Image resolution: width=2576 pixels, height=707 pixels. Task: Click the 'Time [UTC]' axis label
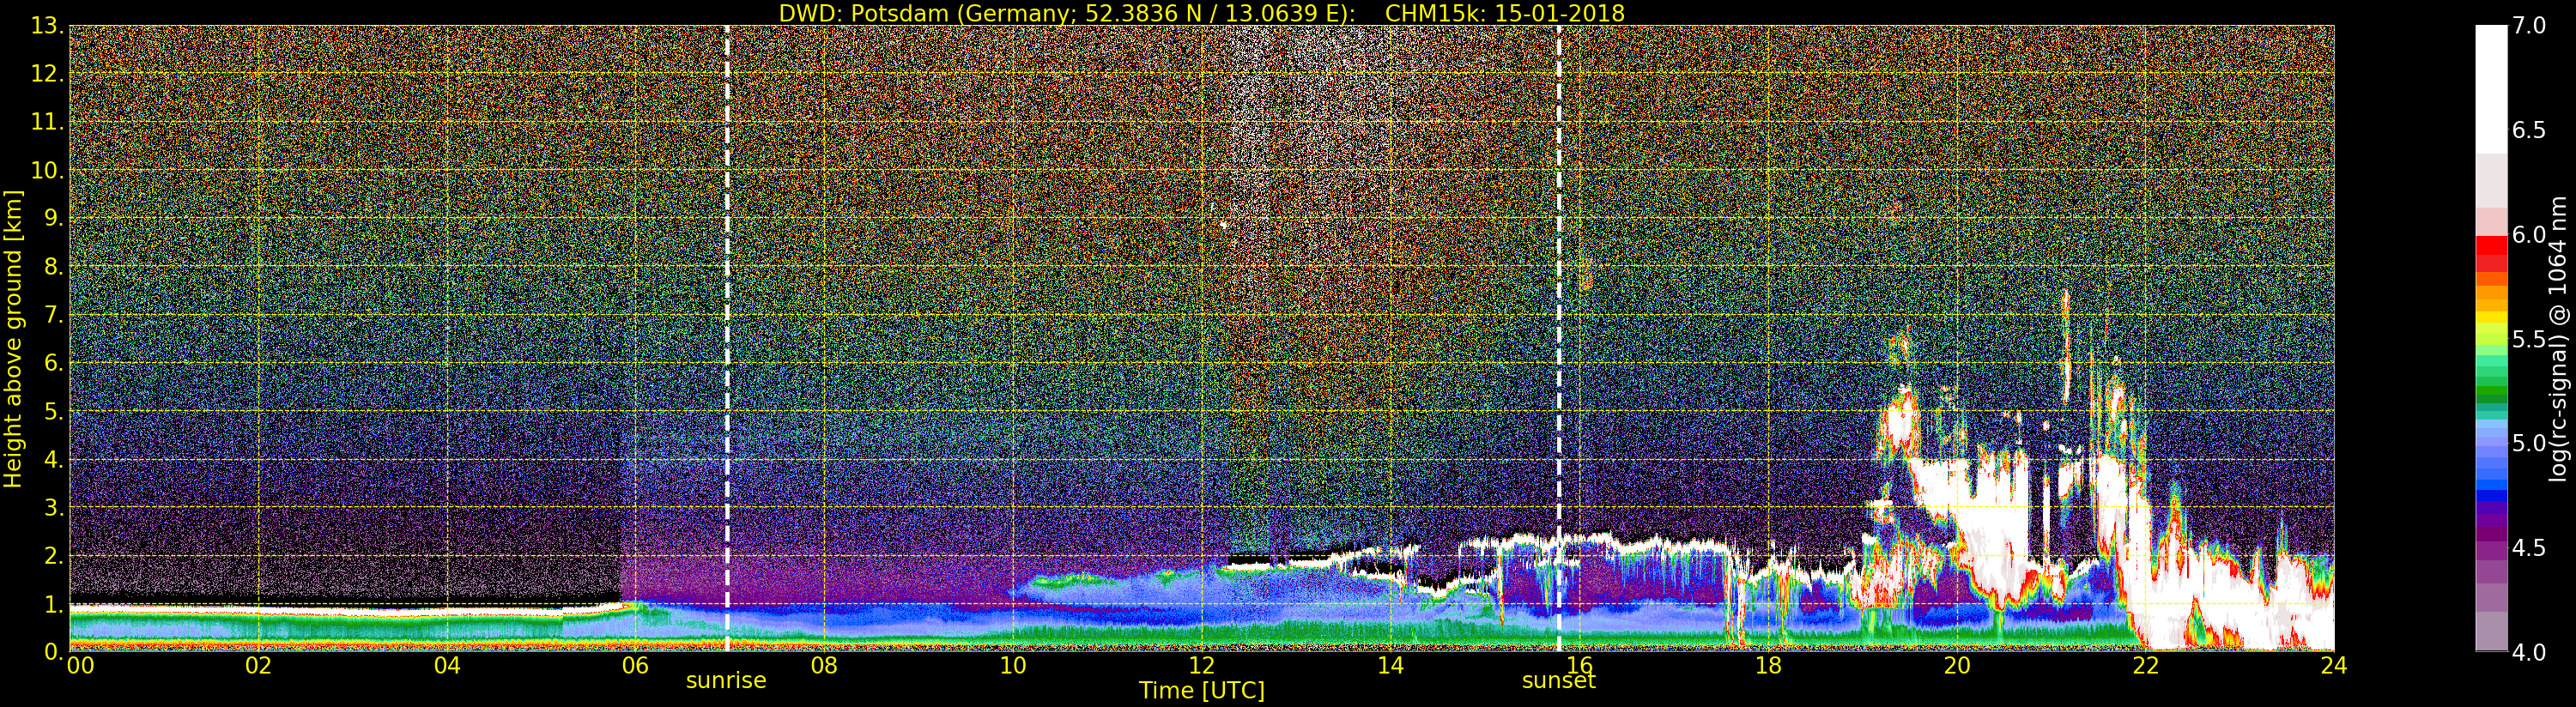point(1202,690)
